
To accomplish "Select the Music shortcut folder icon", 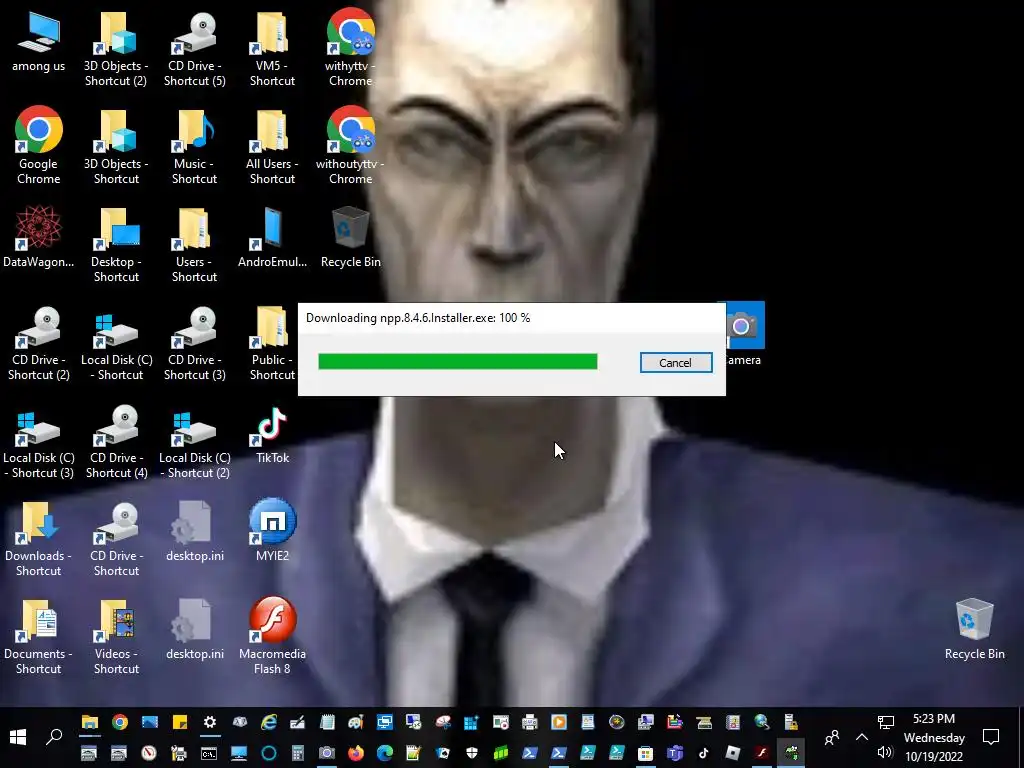I will (x=195, y=145).
